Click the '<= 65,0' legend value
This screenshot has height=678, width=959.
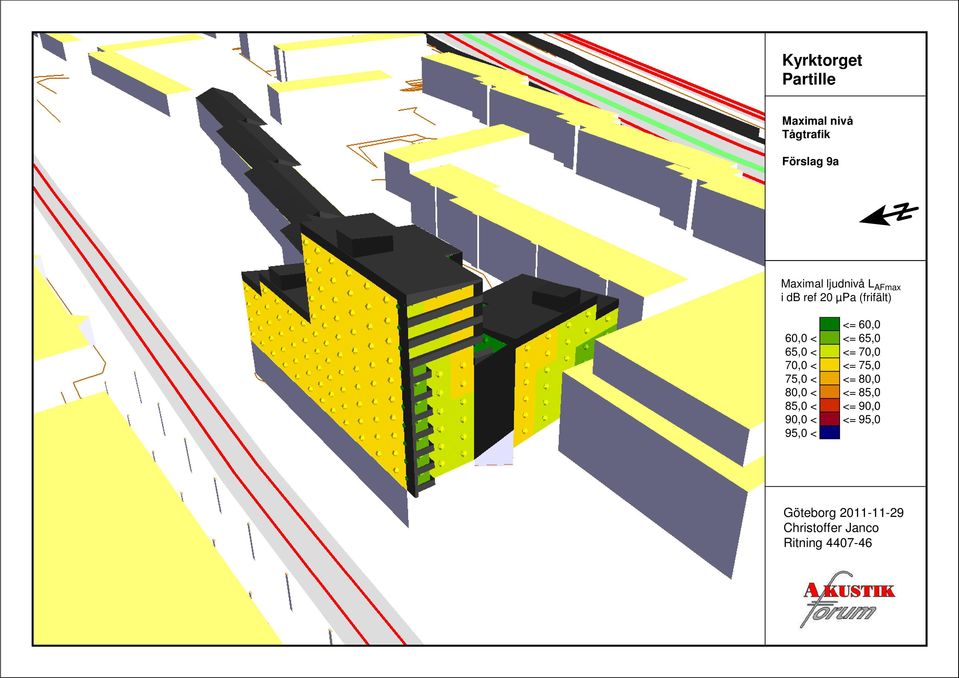862,338
